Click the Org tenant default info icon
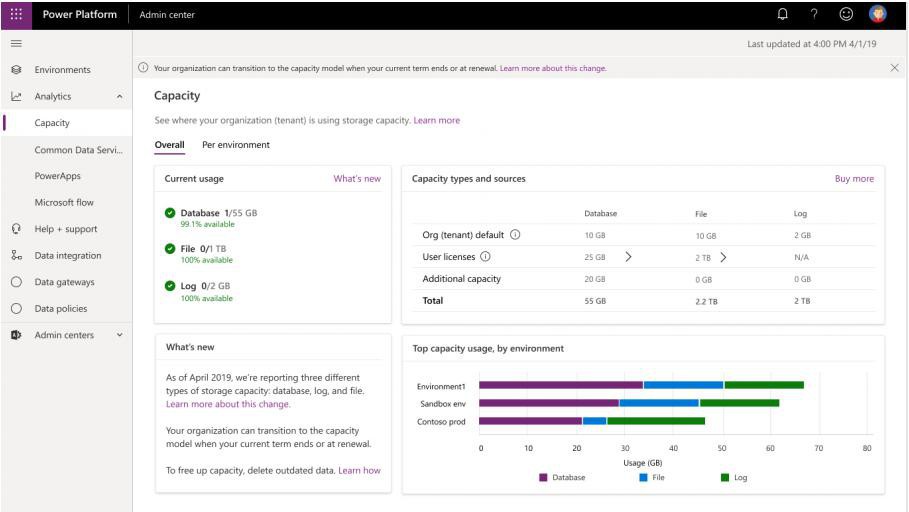909x512 pixels. (x=515, y=235)
